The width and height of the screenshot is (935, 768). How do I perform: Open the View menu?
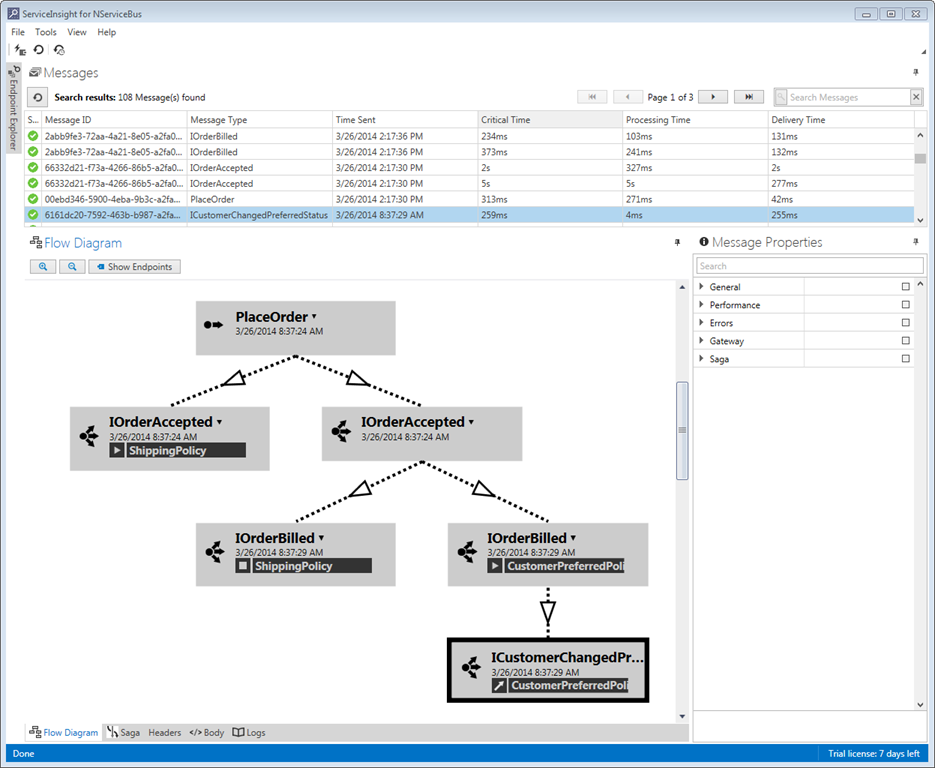[x=77, y=32]
